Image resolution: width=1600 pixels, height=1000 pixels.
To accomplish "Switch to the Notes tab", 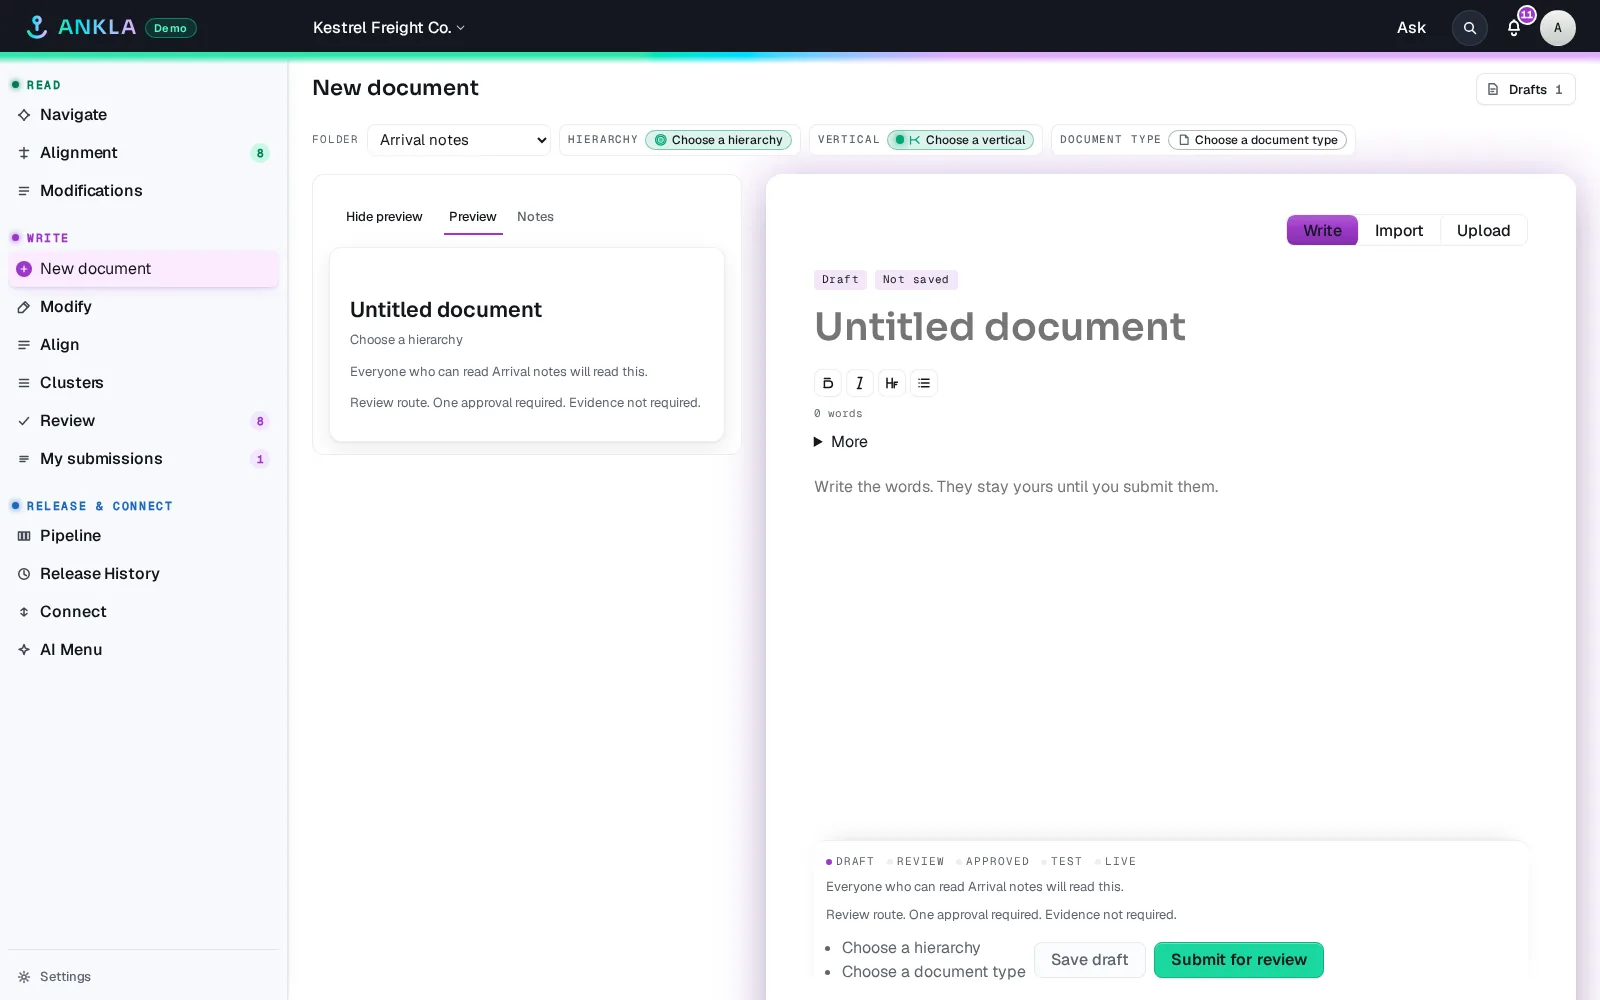I will (535, 217).
